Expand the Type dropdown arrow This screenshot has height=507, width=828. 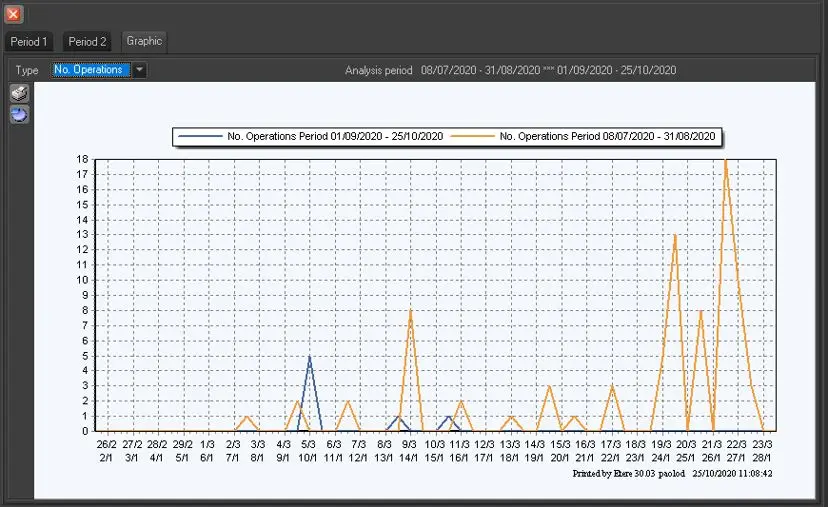(140, 70)
